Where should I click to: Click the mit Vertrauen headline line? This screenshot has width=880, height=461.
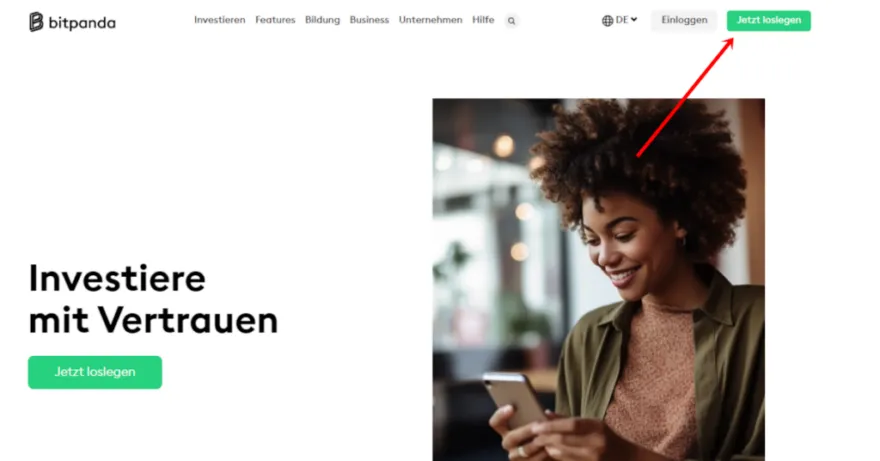click(153, 320)
